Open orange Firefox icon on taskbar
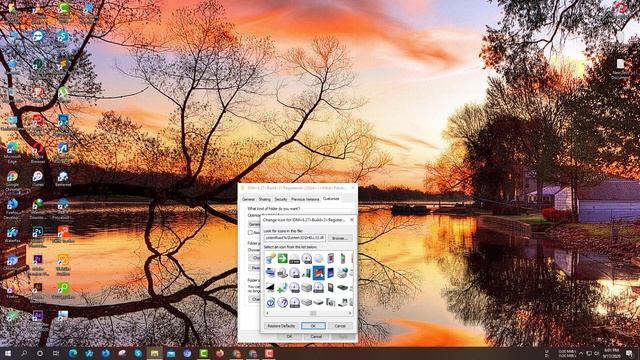The image size is (640, 360). tap(220, 353)
